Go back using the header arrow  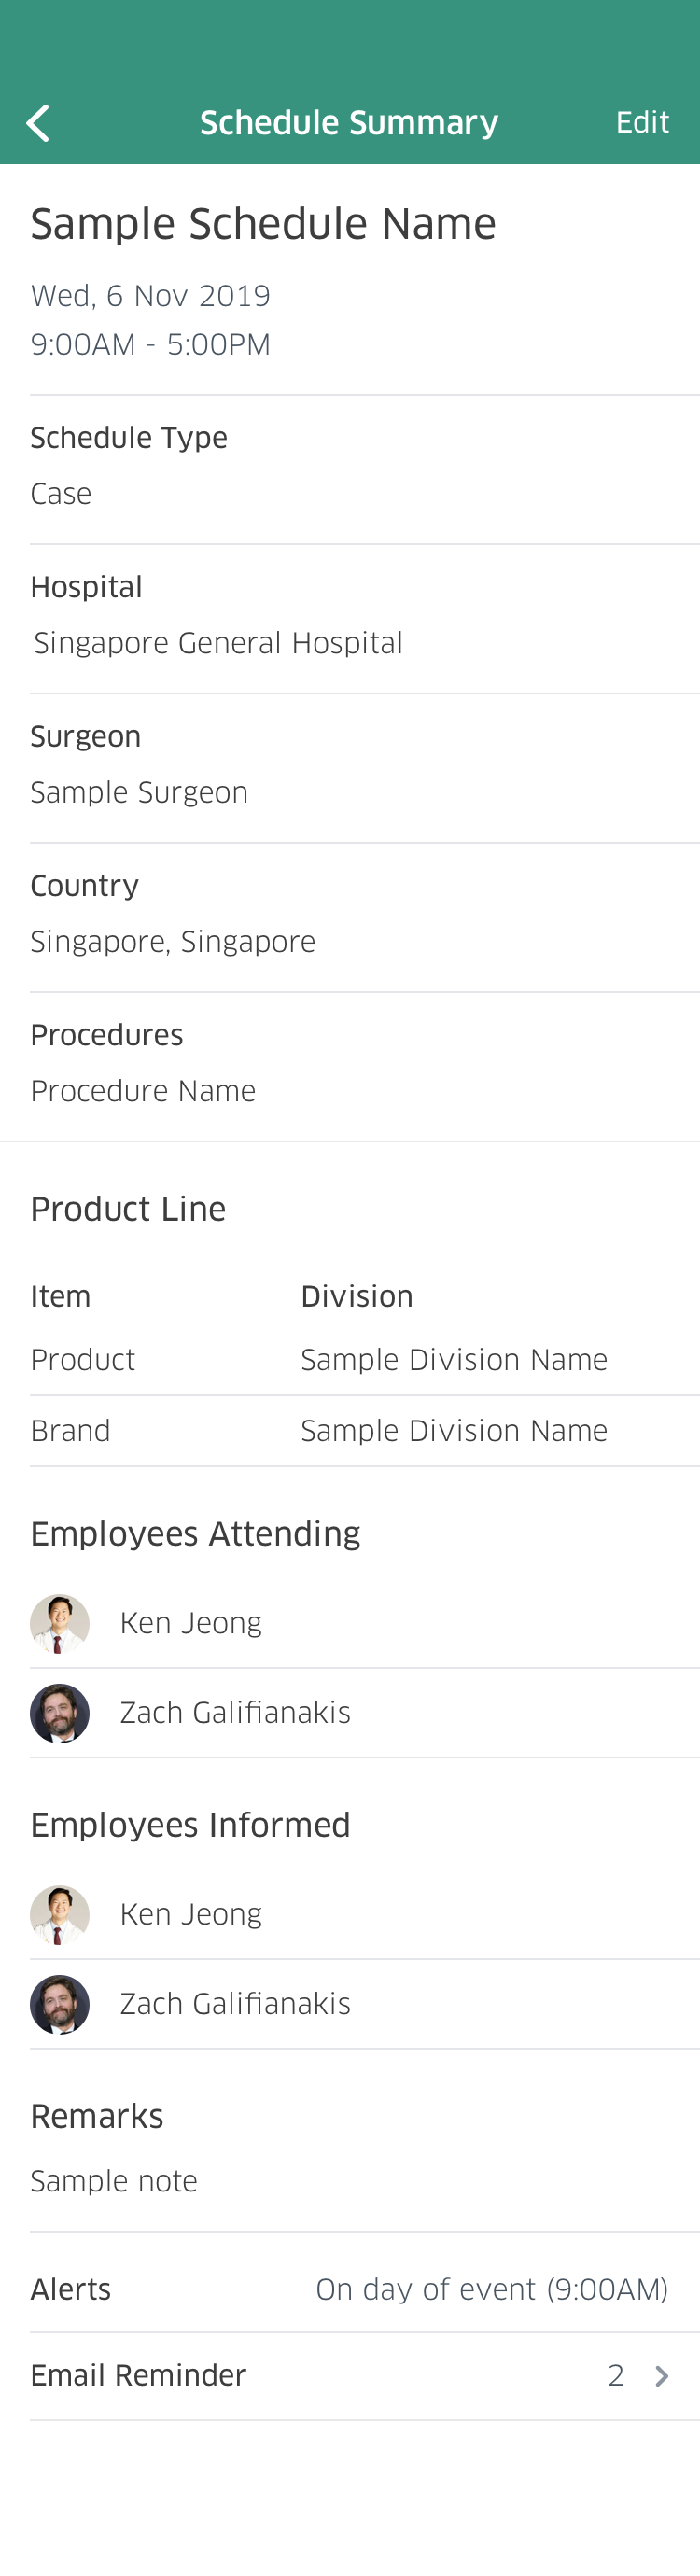tap(38, 123)
